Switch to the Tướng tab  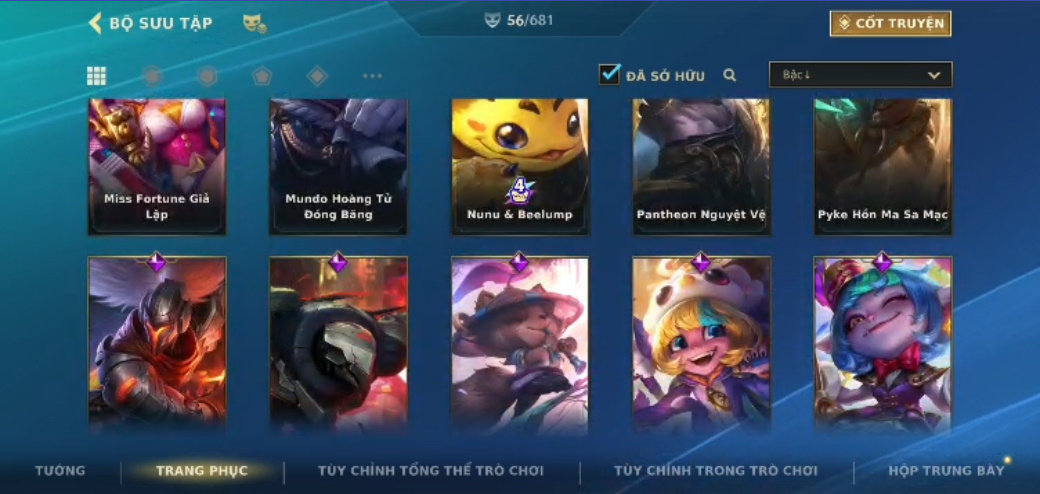tap(60, 471)
